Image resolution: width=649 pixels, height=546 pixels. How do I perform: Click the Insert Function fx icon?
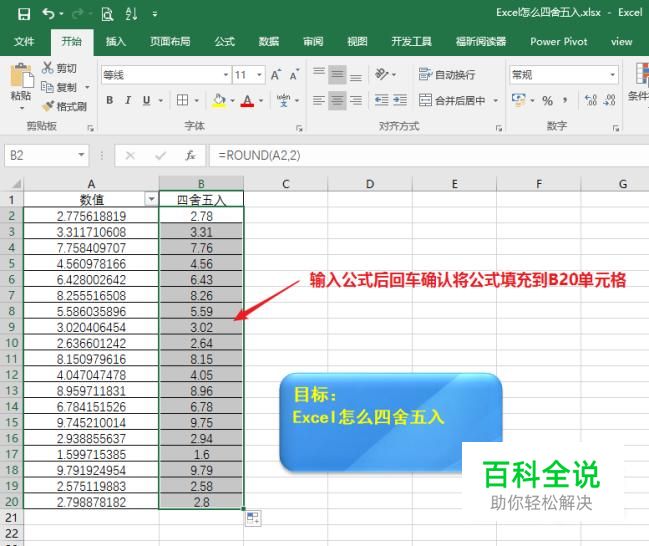click(190, 156)
